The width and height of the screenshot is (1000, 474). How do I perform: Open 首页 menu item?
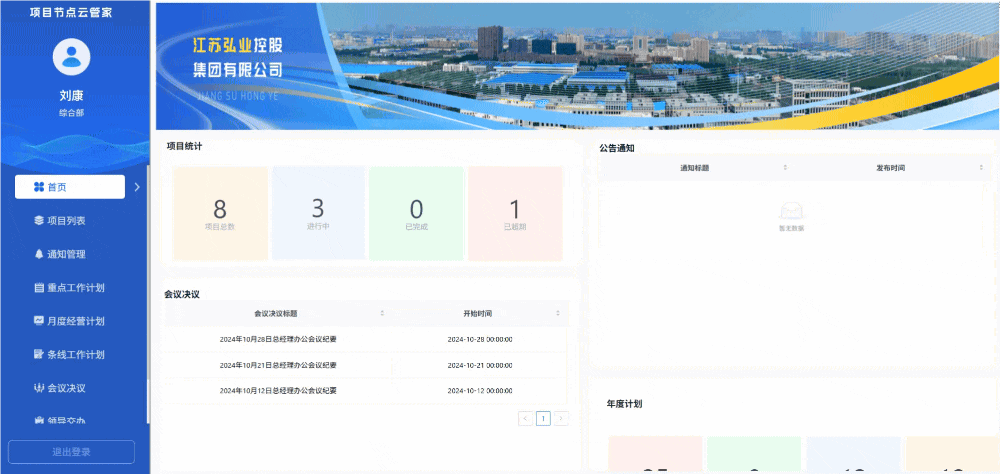pyautogui.click(x=70, y=187)
